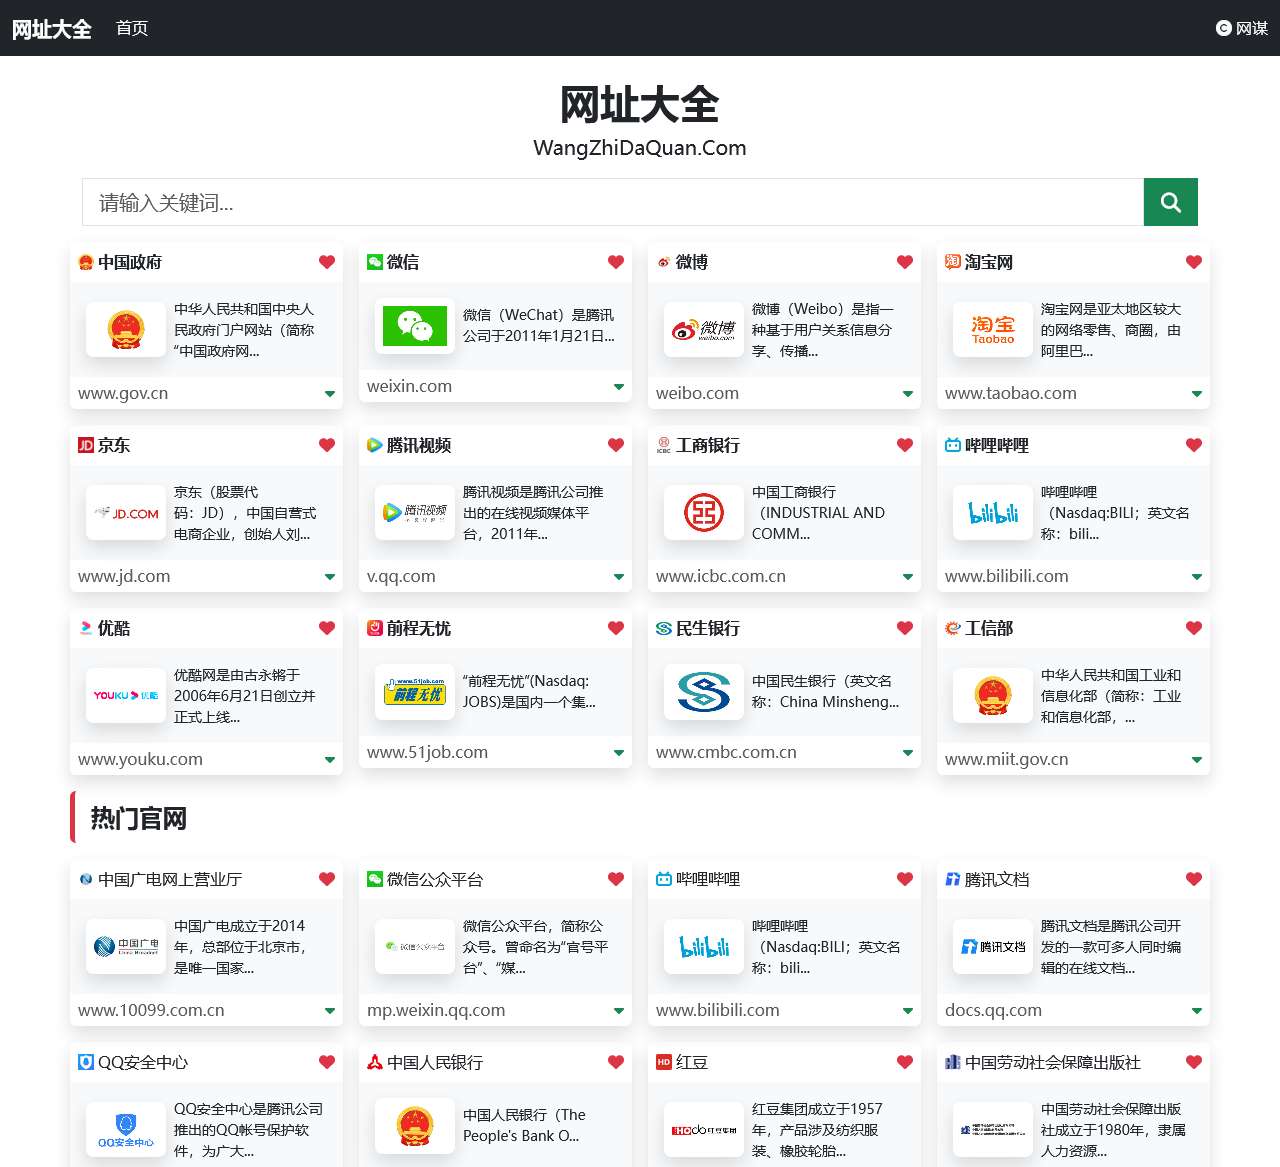Click the 腾讯文档 logo image

[x=993, y=947]
